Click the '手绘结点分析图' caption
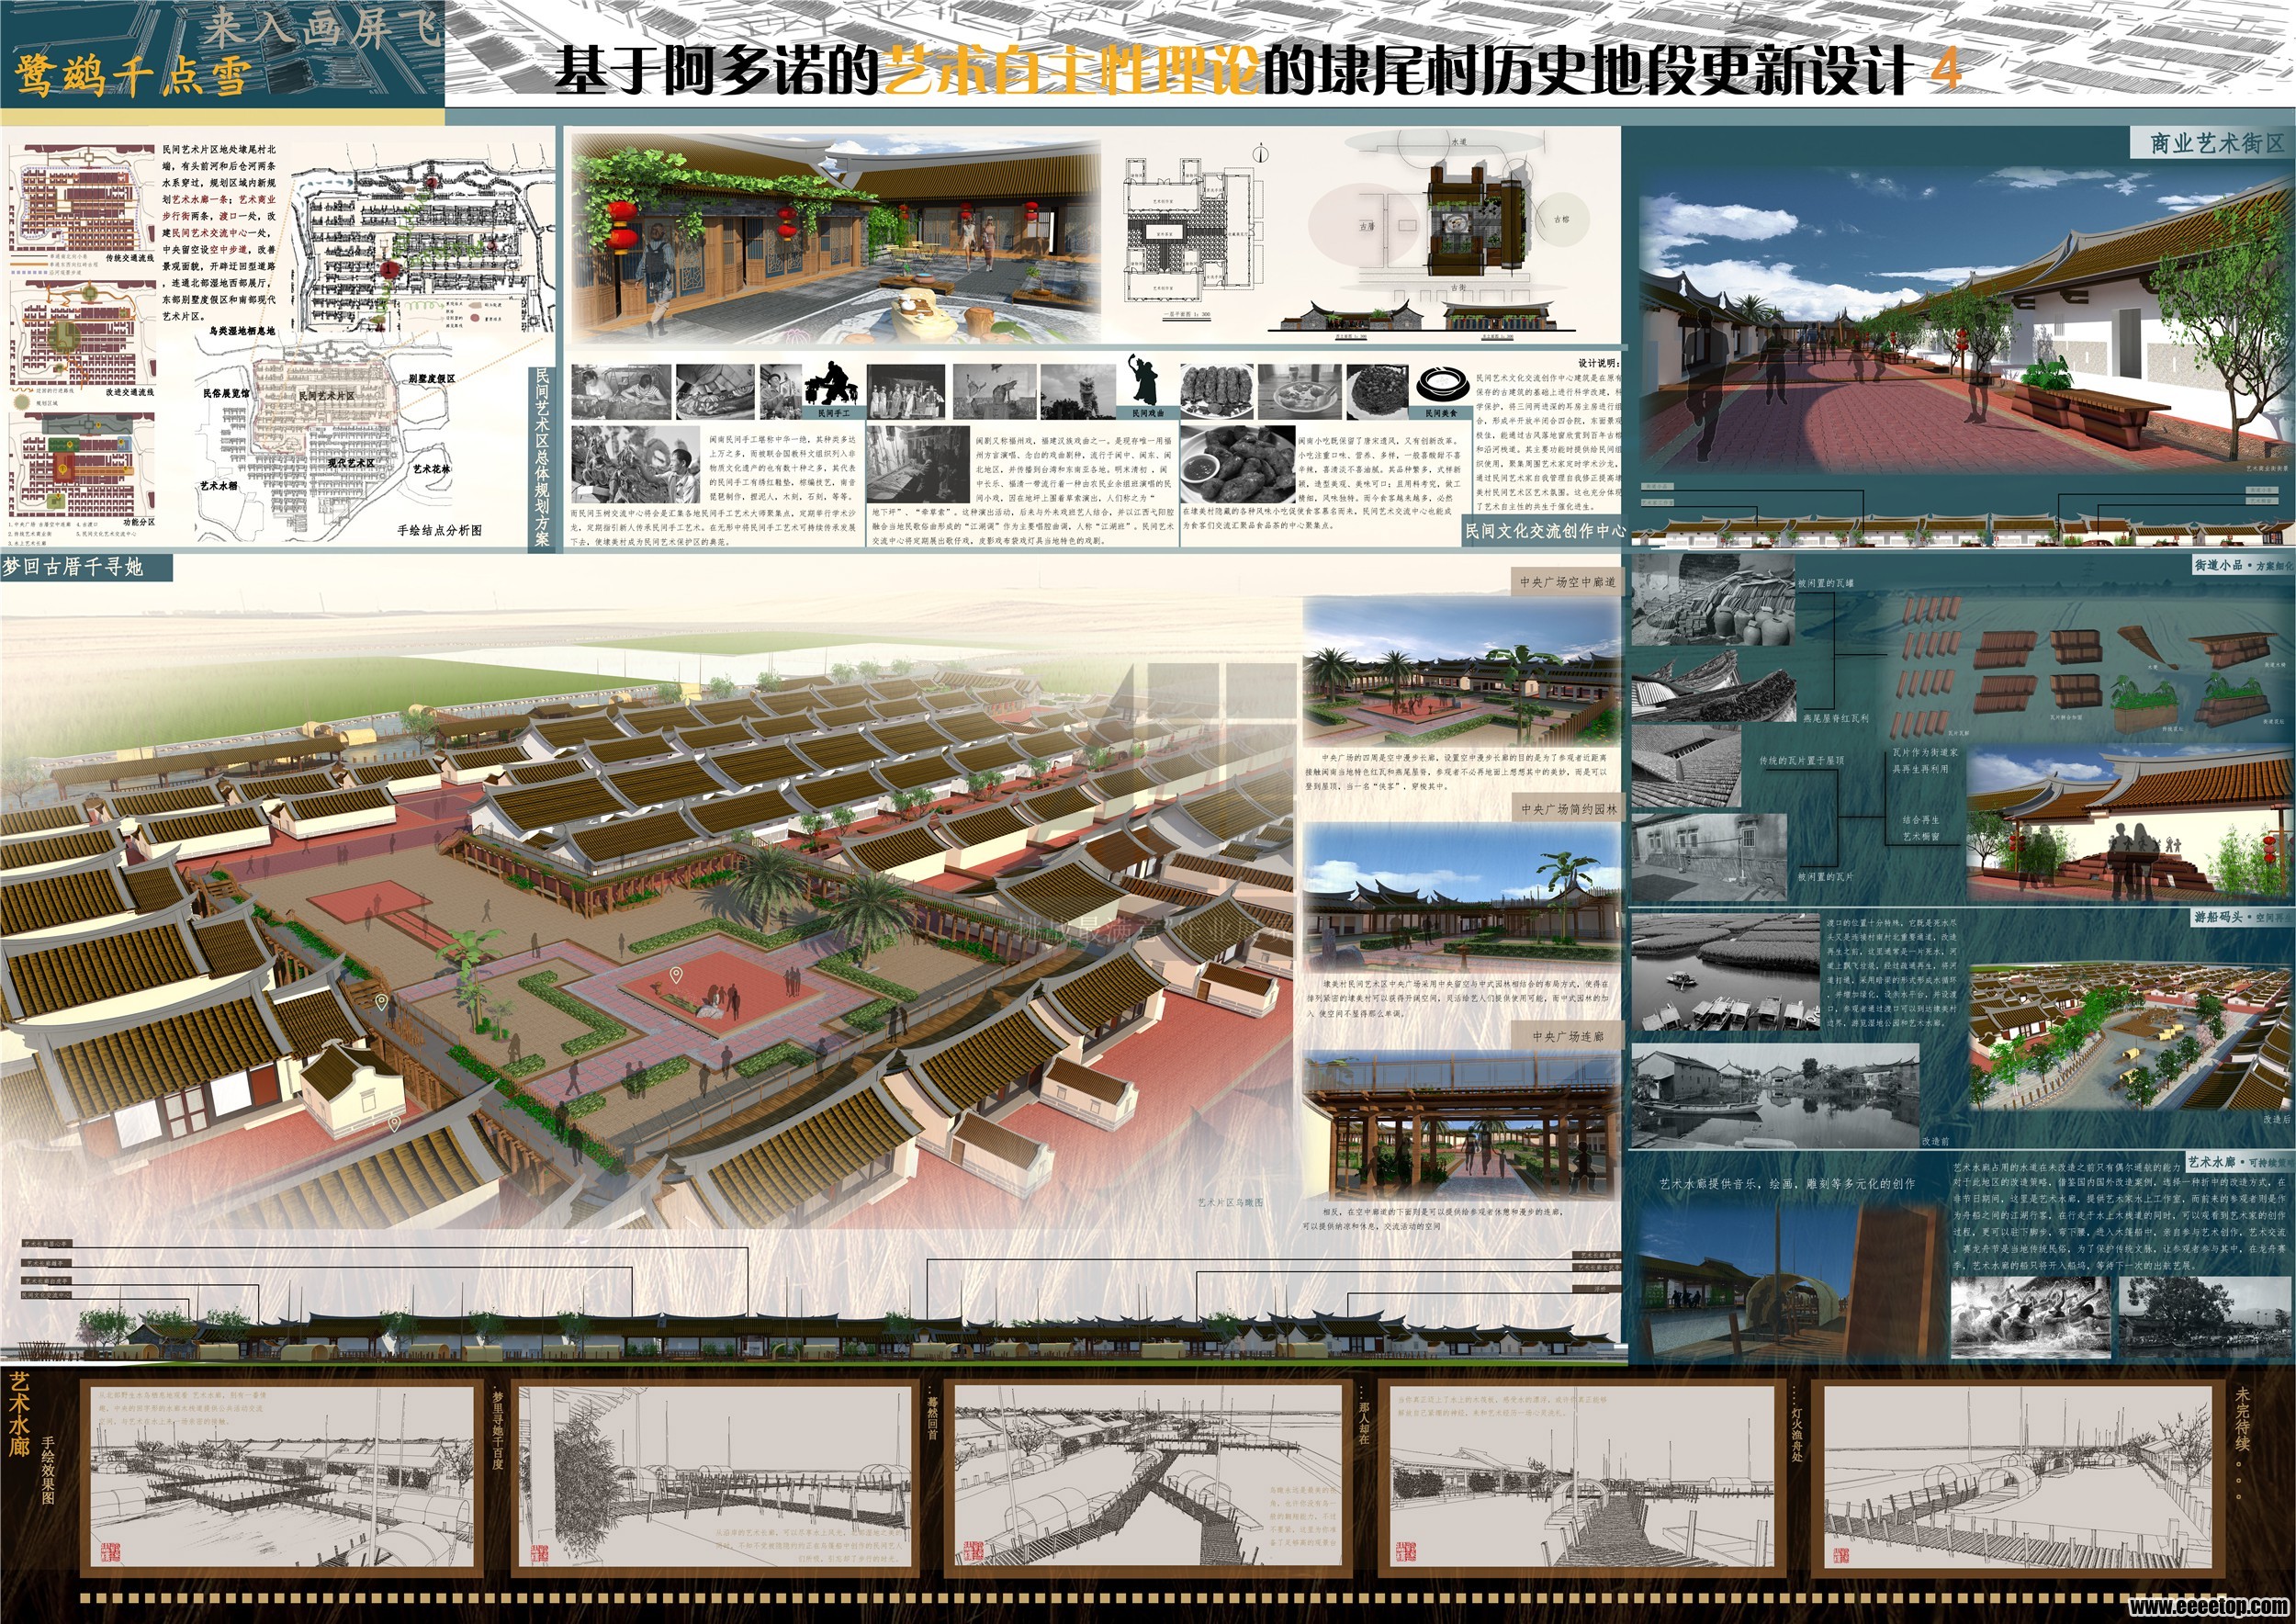Viewport: 2296px width, 1624px height. point(439,530)
